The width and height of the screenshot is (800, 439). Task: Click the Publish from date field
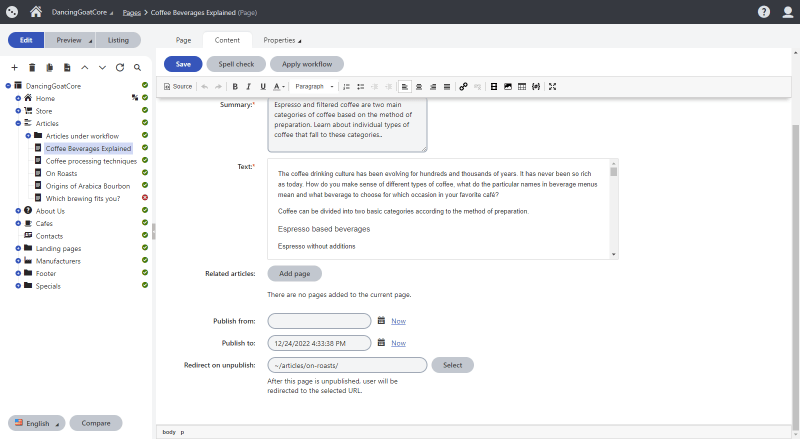coord(319,321)
